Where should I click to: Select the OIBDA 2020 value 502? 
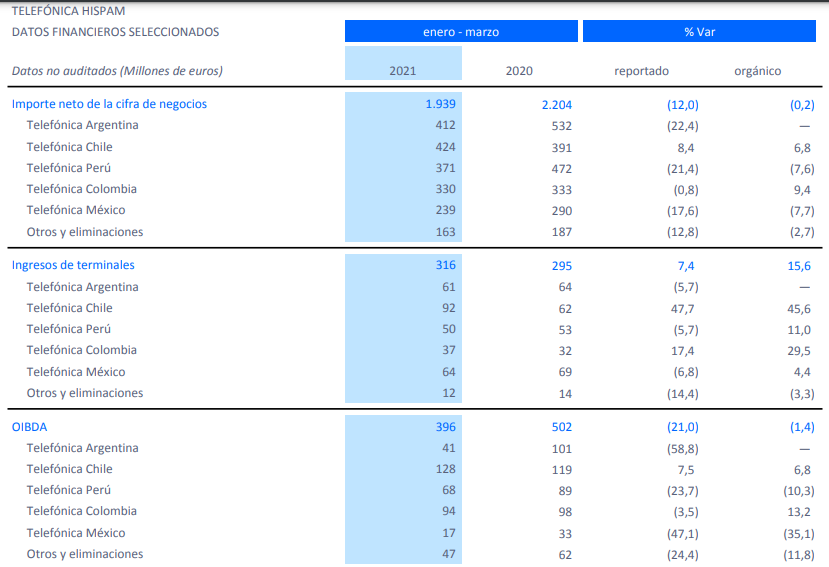point(561,427)
